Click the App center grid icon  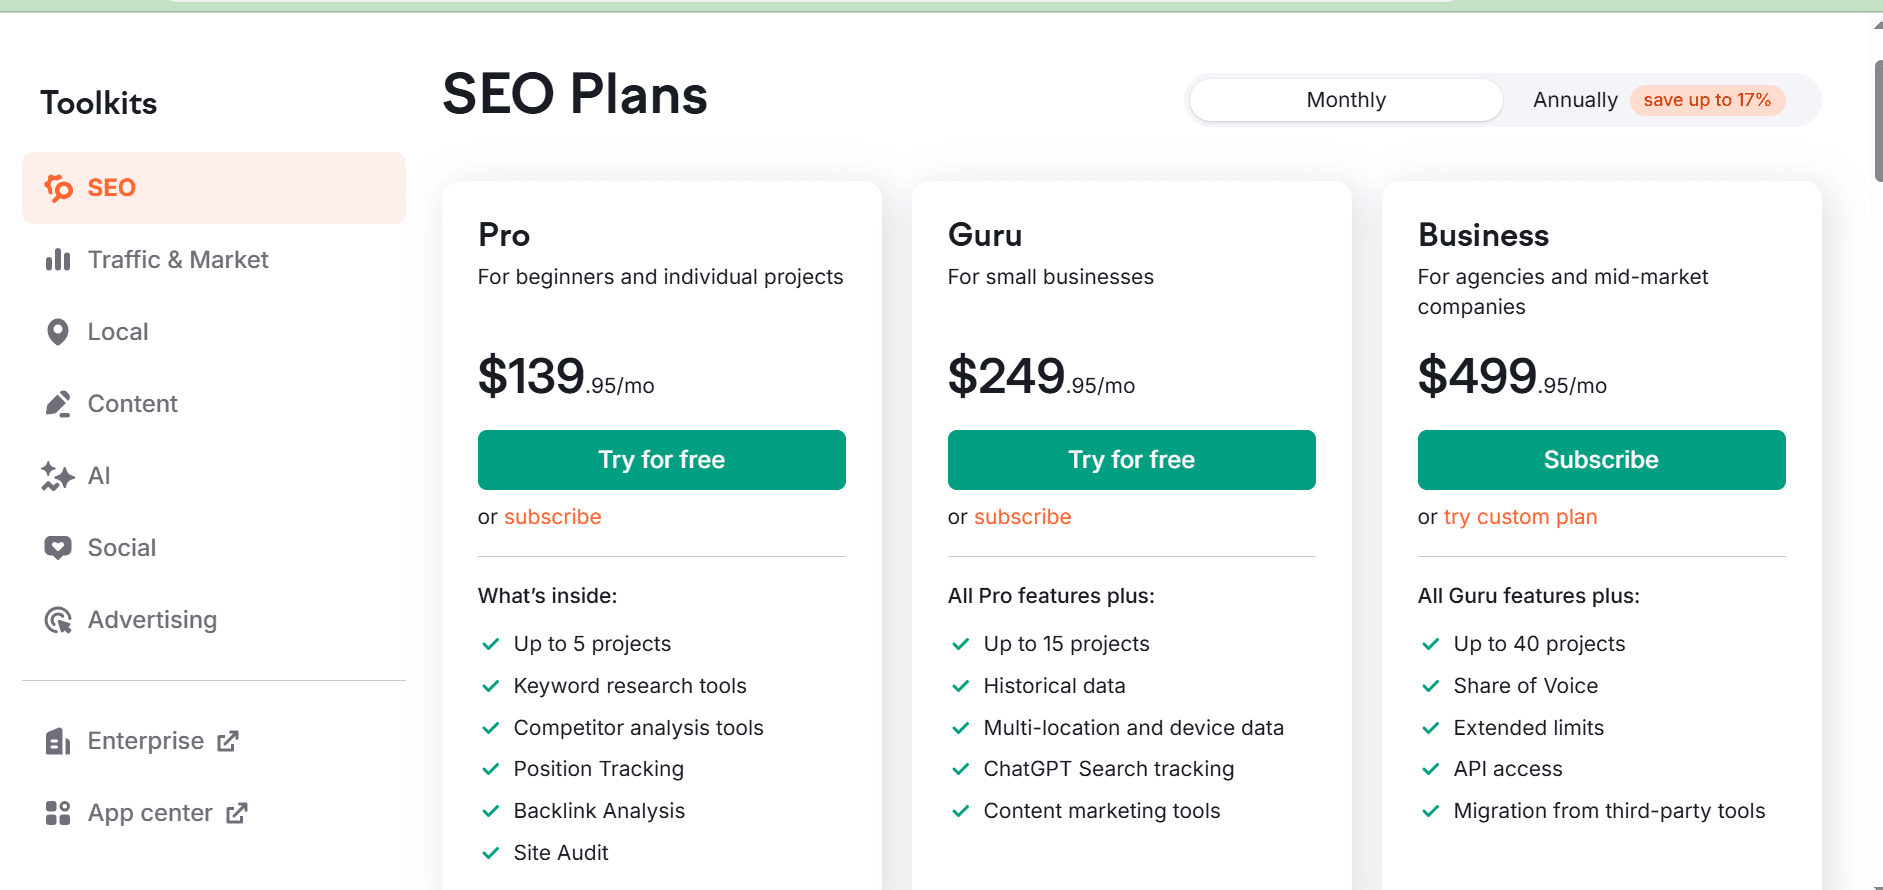(x=58, y=813)
